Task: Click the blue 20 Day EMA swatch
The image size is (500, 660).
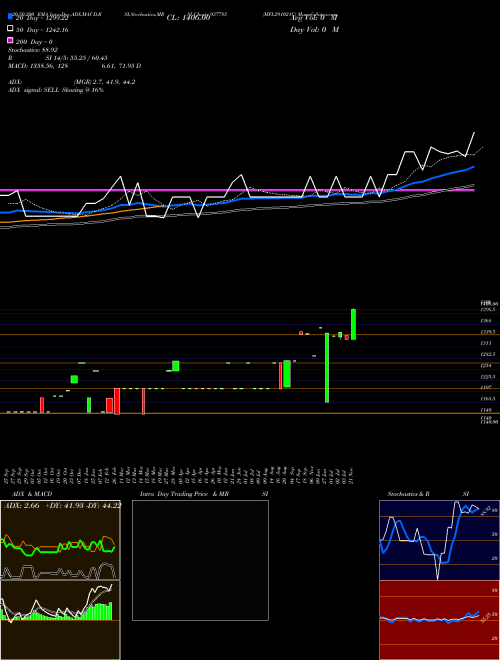Action: click(10, 17)
